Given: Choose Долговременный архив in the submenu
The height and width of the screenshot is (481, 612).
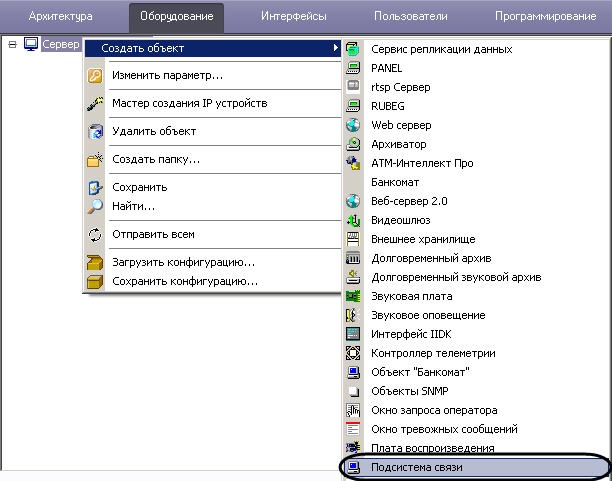Looking at the screenshot, I should pos(431,259).
